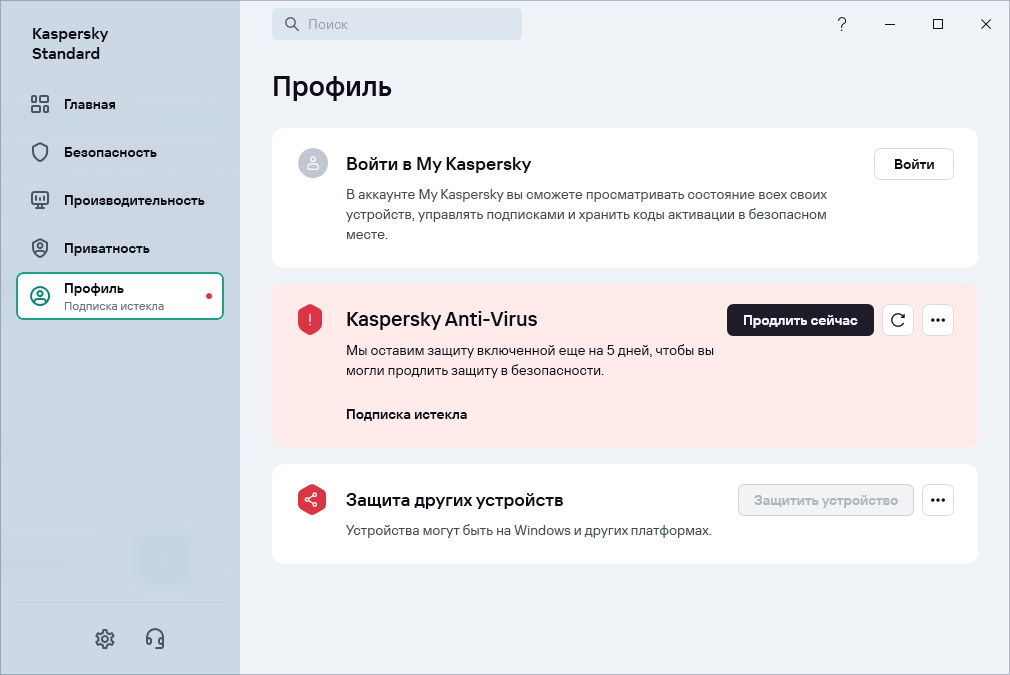Click the refresh subscription status icon
Viewport: 1010px width, 675px height.
[898, 320]
